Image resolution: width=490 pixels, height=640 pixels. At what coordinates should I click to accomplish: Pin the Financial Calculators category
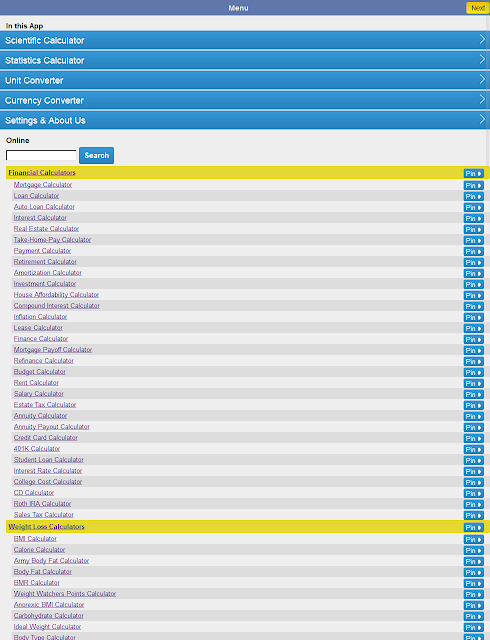click(474, 173)
